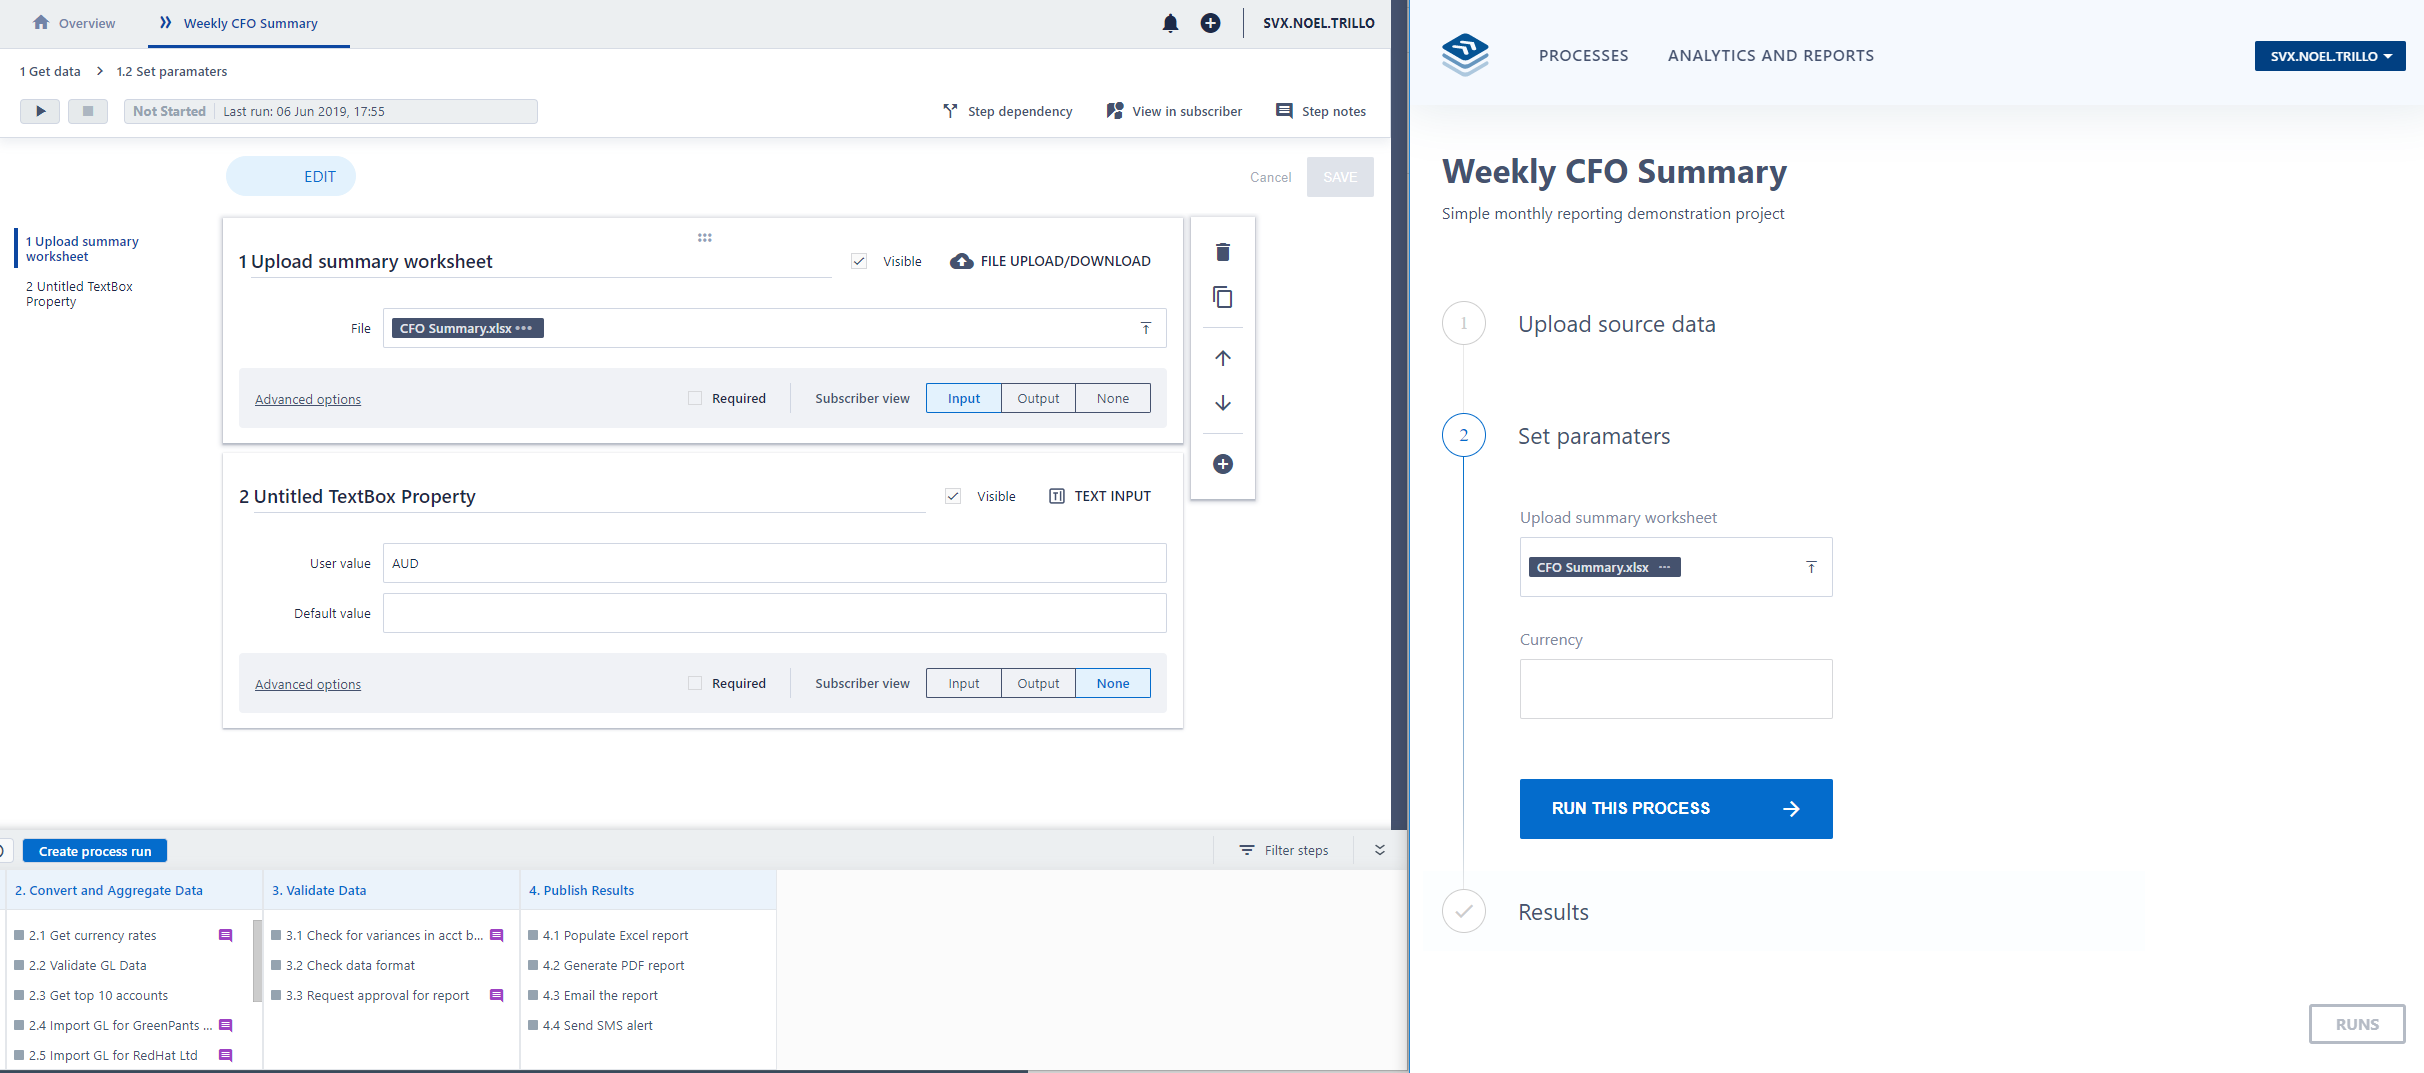Open Step notes panel
This screenshot has height=1073, width=2424.
[x=1320, y=111]
